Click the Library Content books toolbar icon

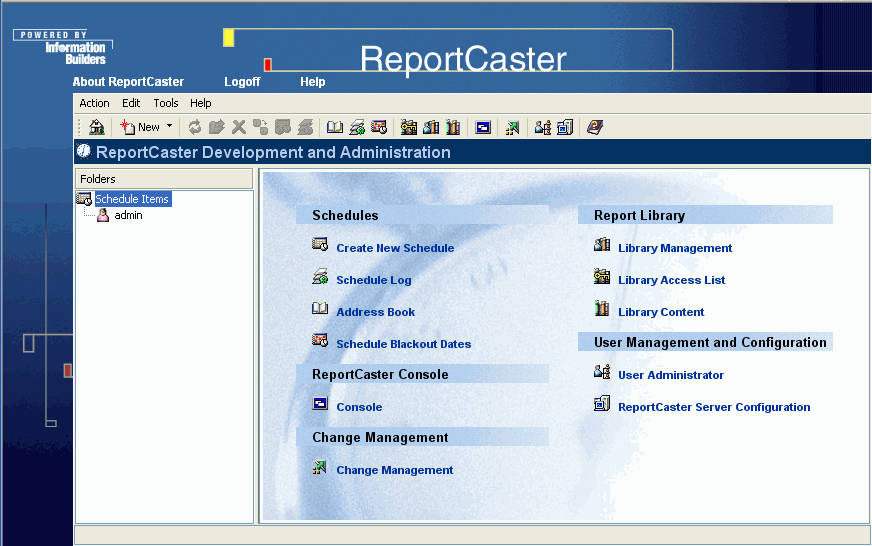pos(453,127)
